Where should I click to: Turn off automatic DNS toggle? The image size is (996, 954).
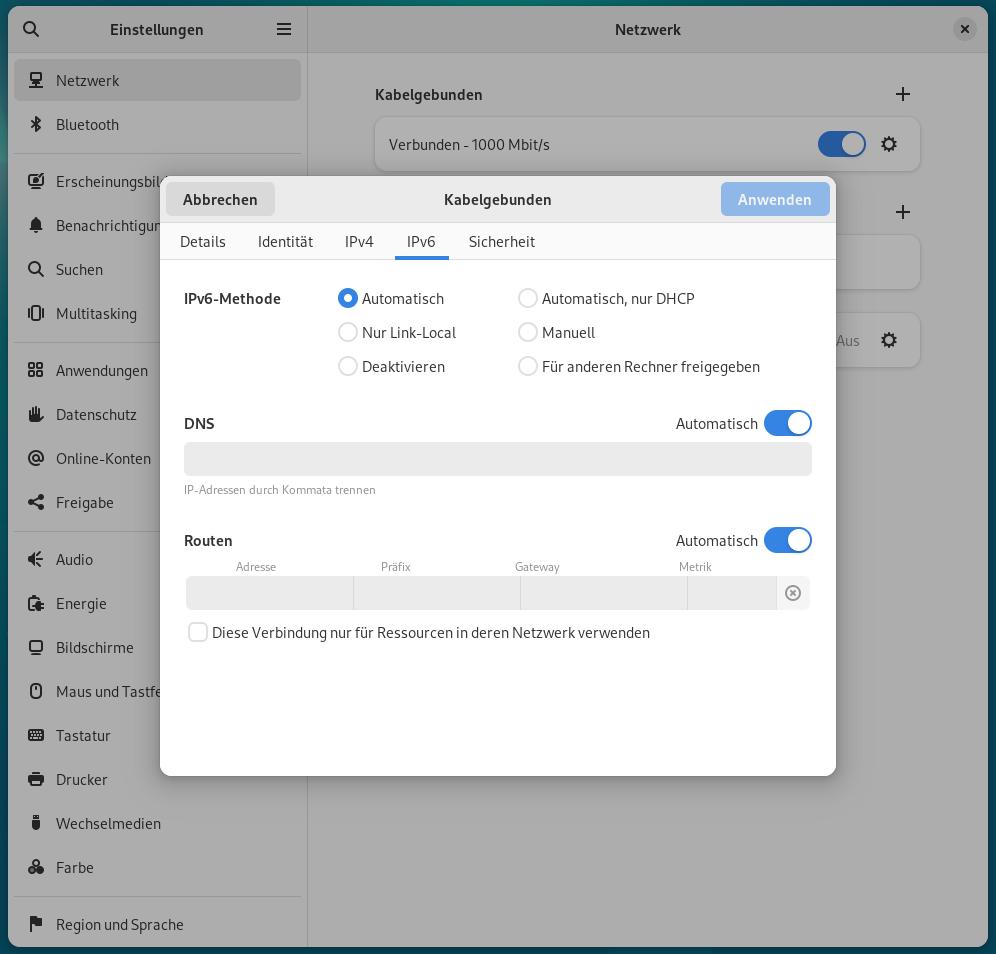coord(787,423)
